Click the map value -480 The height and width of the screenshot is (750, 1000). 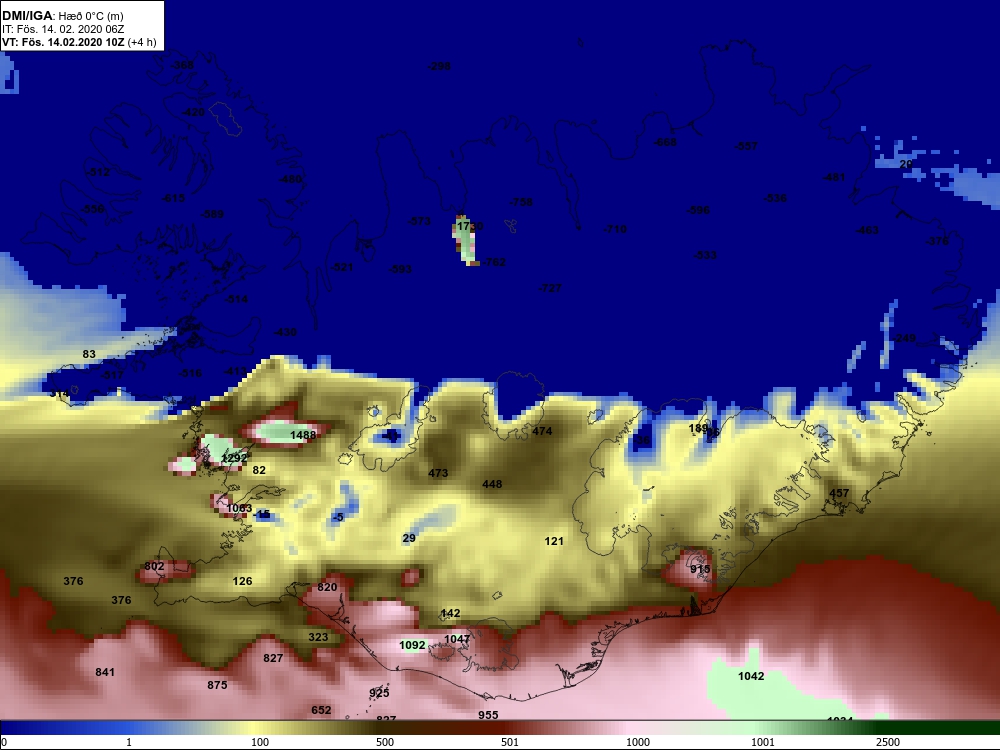click(x=290, y=179)
